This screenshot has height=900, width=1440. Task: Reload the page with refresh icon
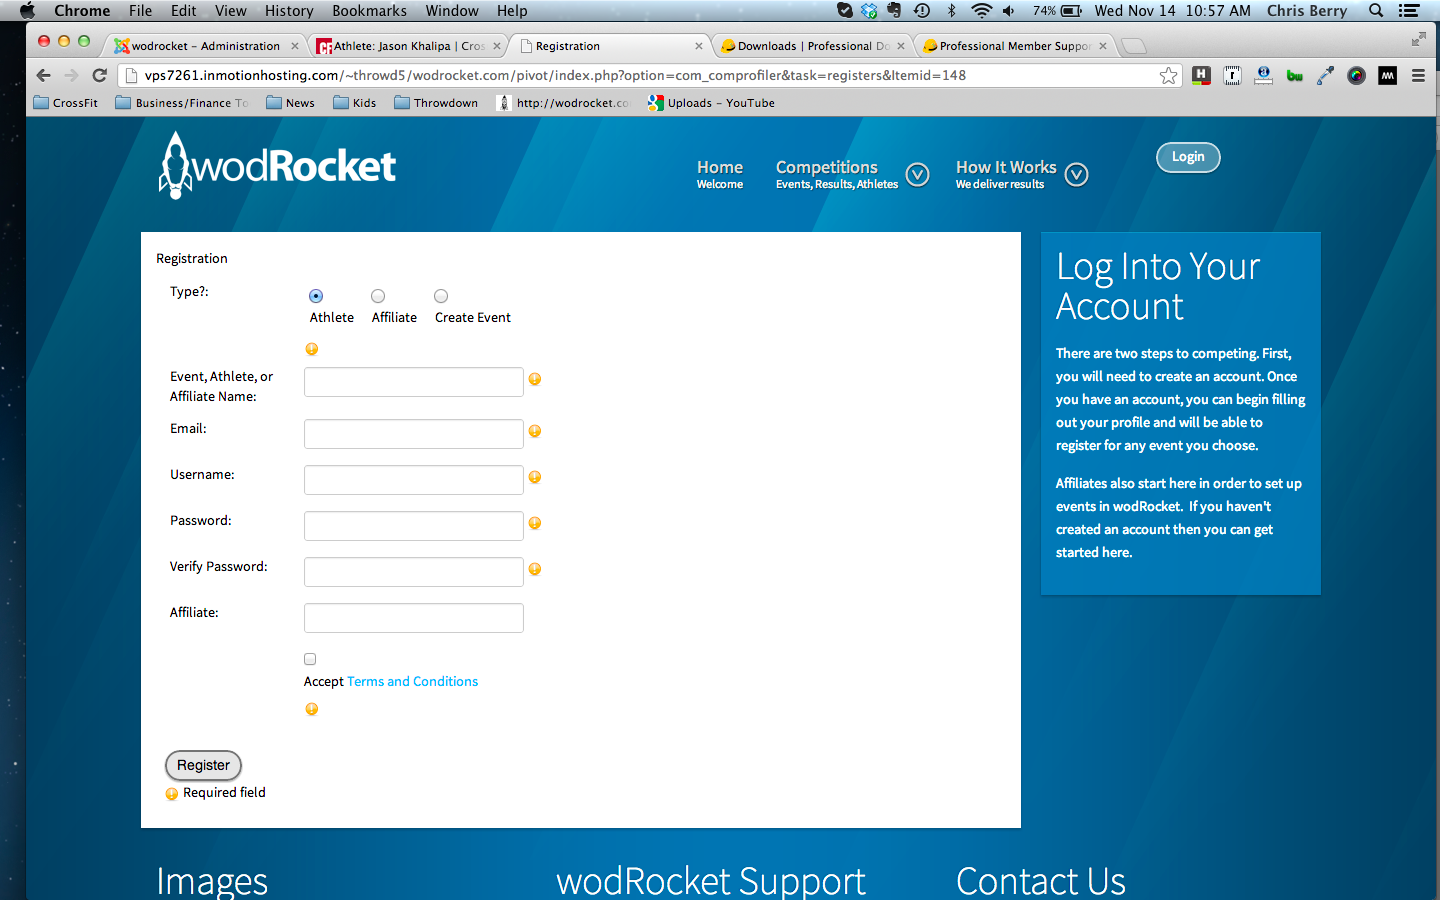pos(99,75)
